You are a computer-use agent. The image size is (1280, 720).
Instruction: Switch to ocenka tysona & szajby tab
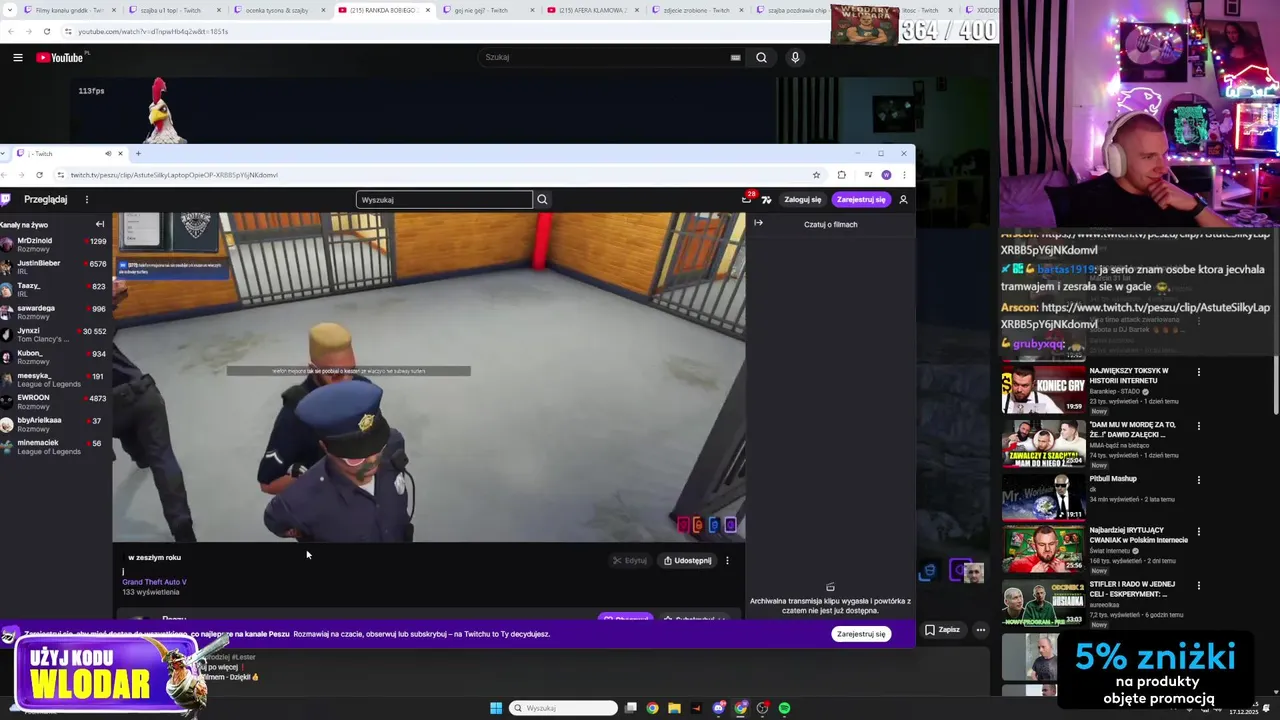pyautogui.click(x=277, y=10)
